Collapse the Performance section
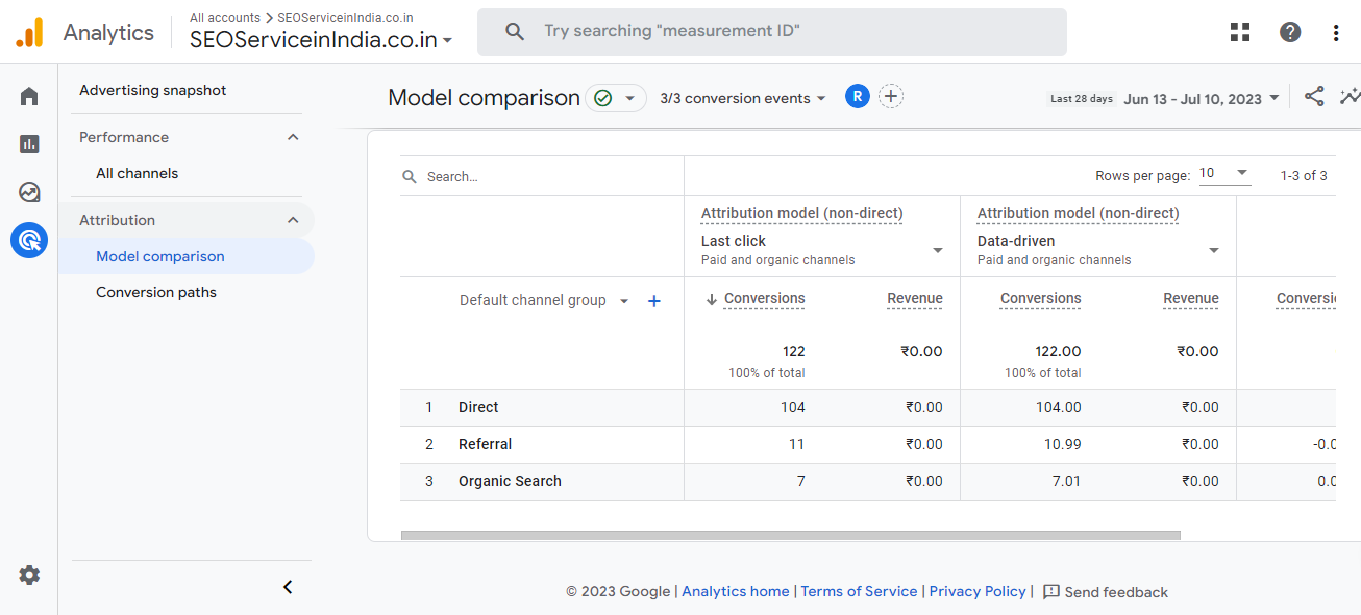1361x615 pixels. click(x=293, y=137)
